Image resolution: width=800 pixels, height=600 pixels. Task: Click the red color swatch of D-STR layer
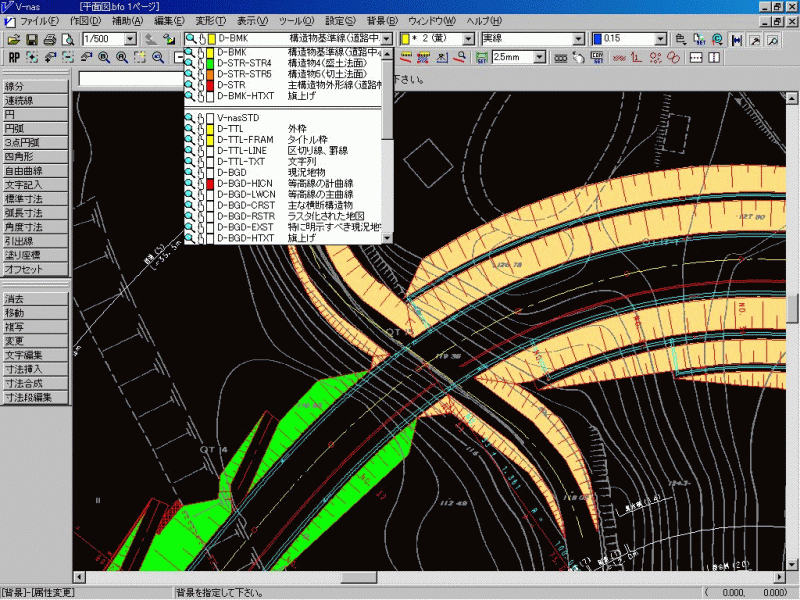pyautogui.click(x=211, y=85)
